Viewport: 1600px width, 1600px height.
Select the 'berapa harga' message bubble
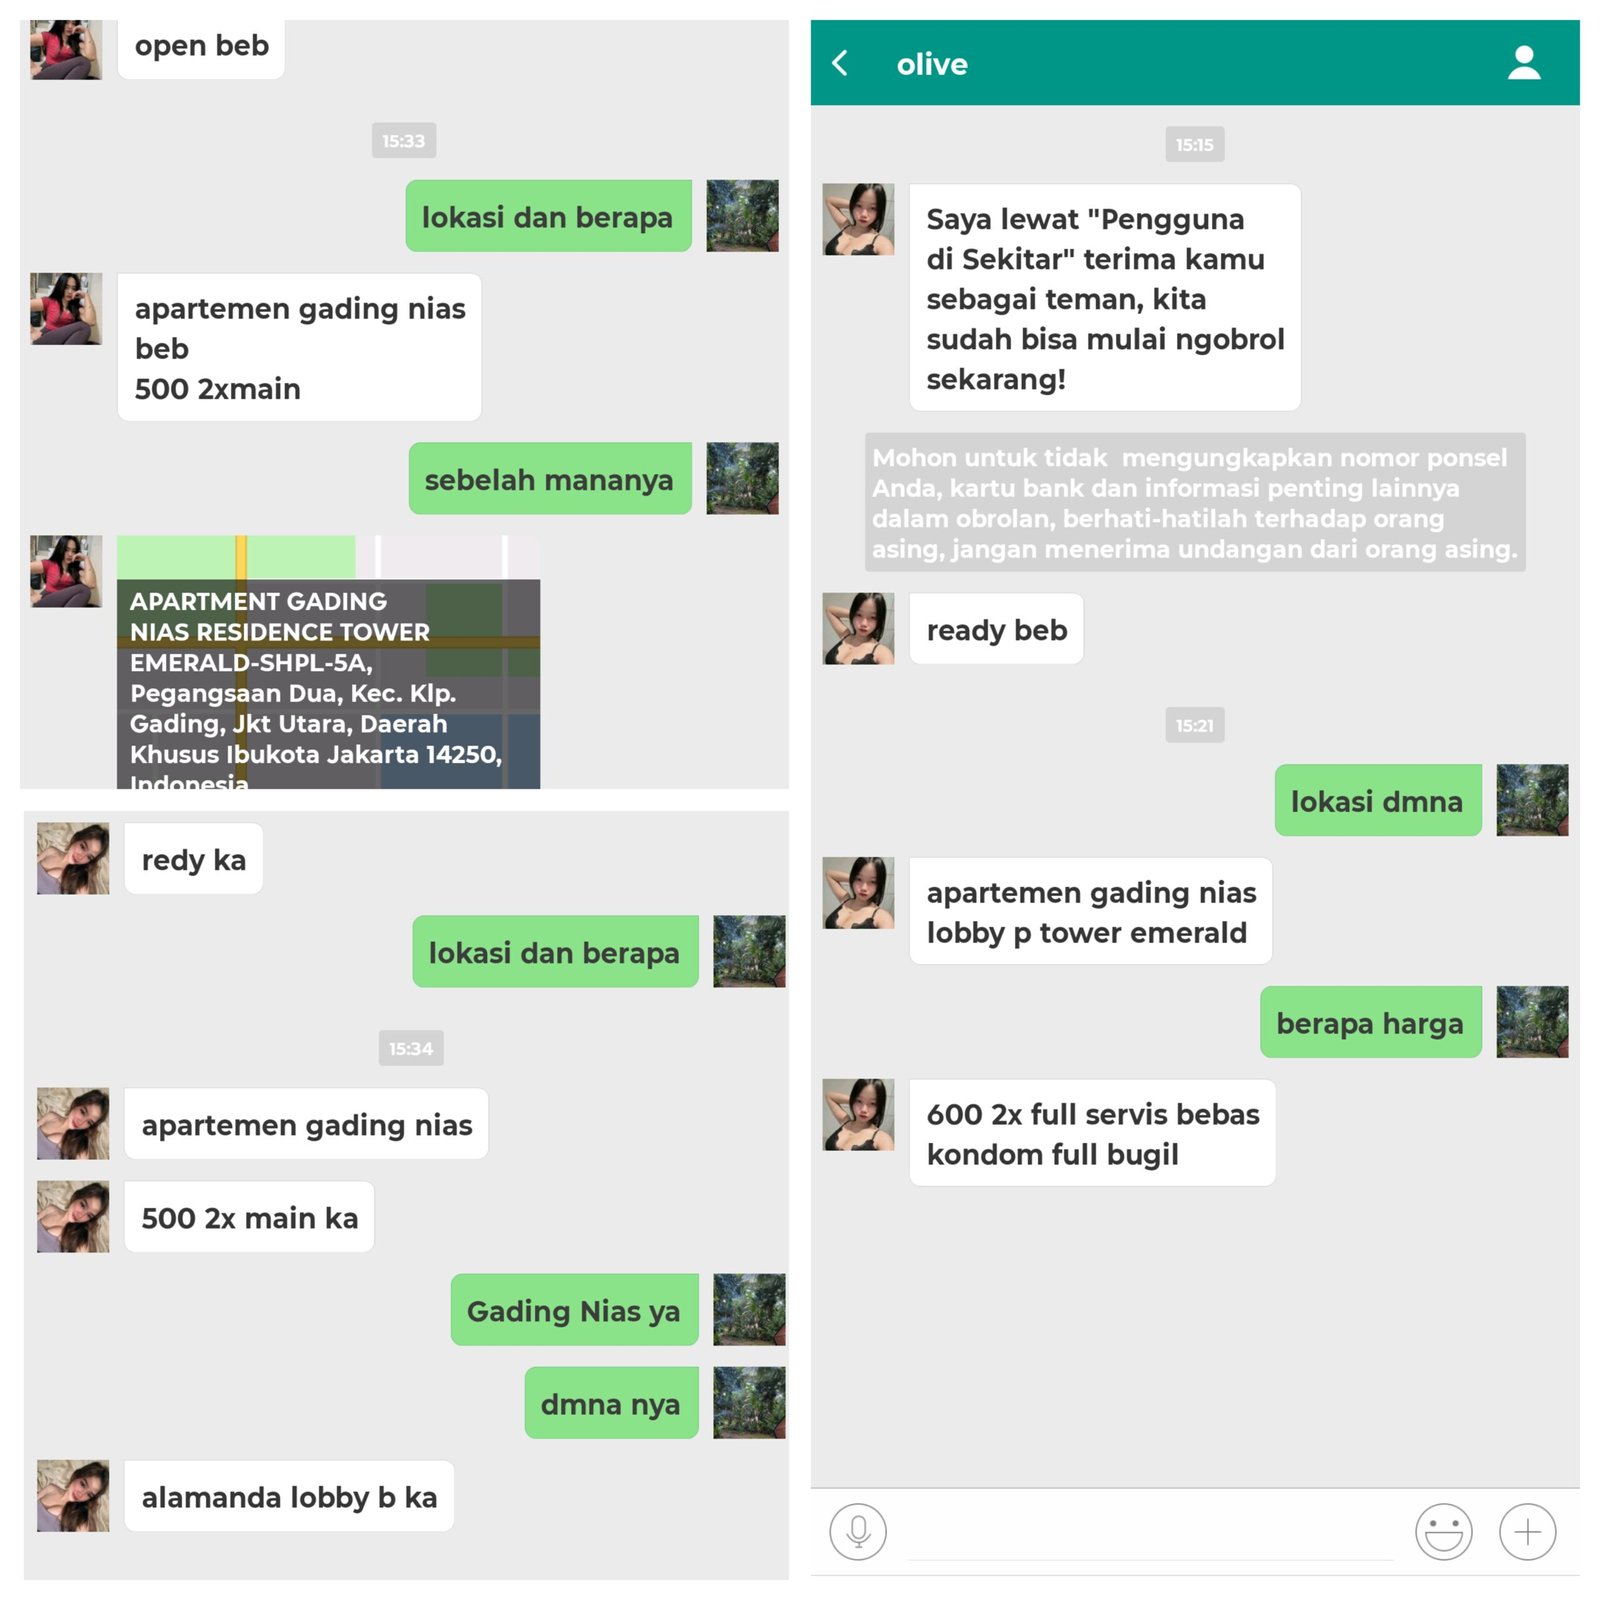coord(1370,1022)
